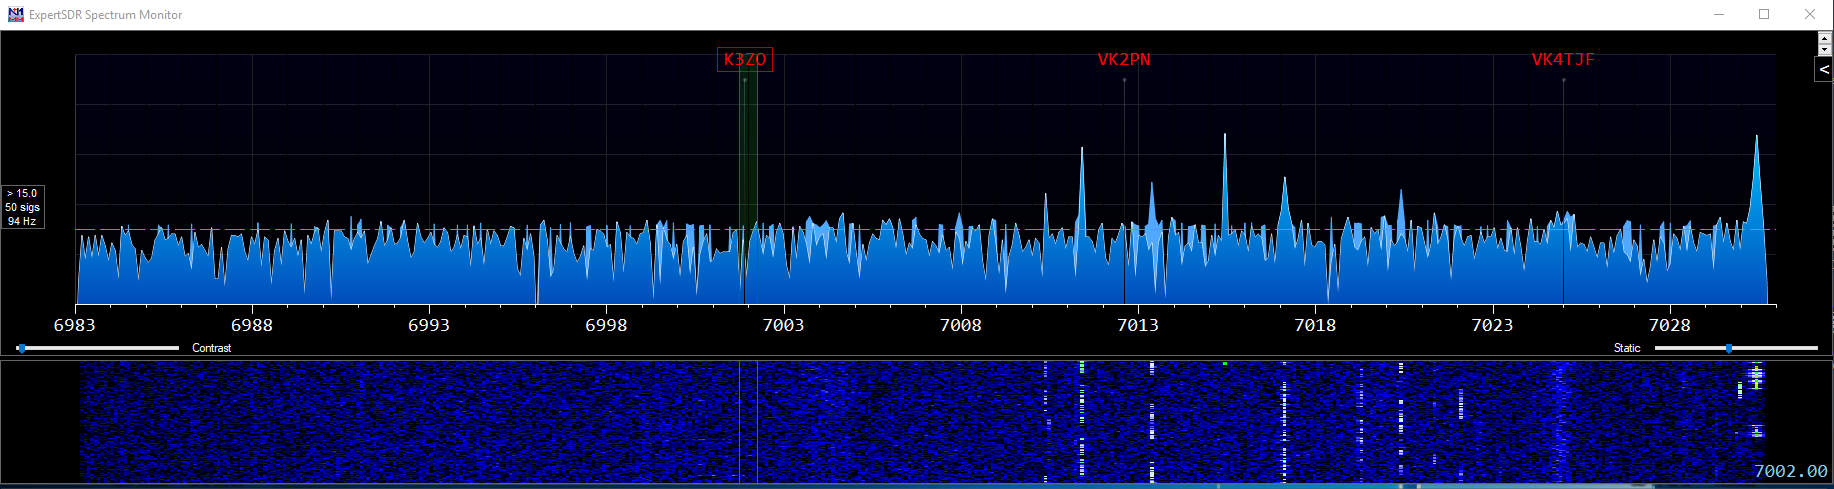Click the stepper down arrow at top right
Screen dimensions: 1834x489
[x=1825, y=49]
